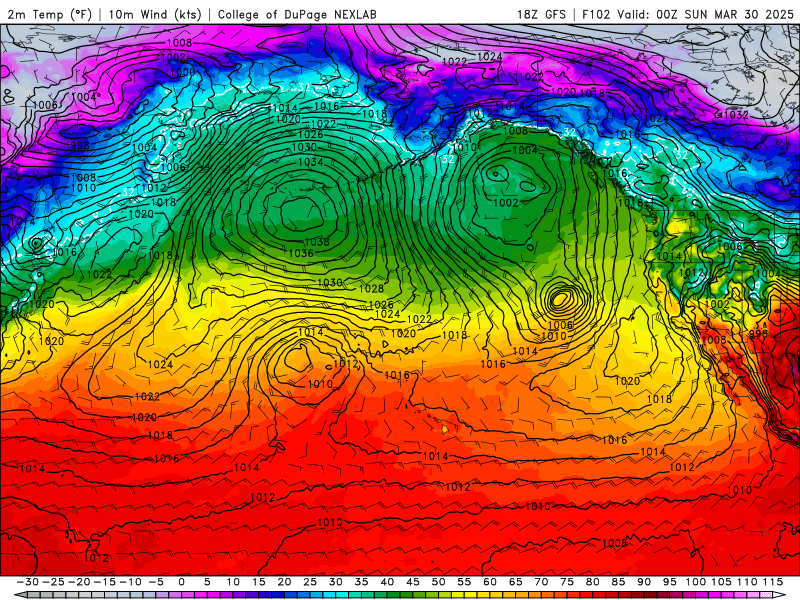Click the '18Z GFS' model run label
This screenshot has height=600, width=800.
click(541, 14)
